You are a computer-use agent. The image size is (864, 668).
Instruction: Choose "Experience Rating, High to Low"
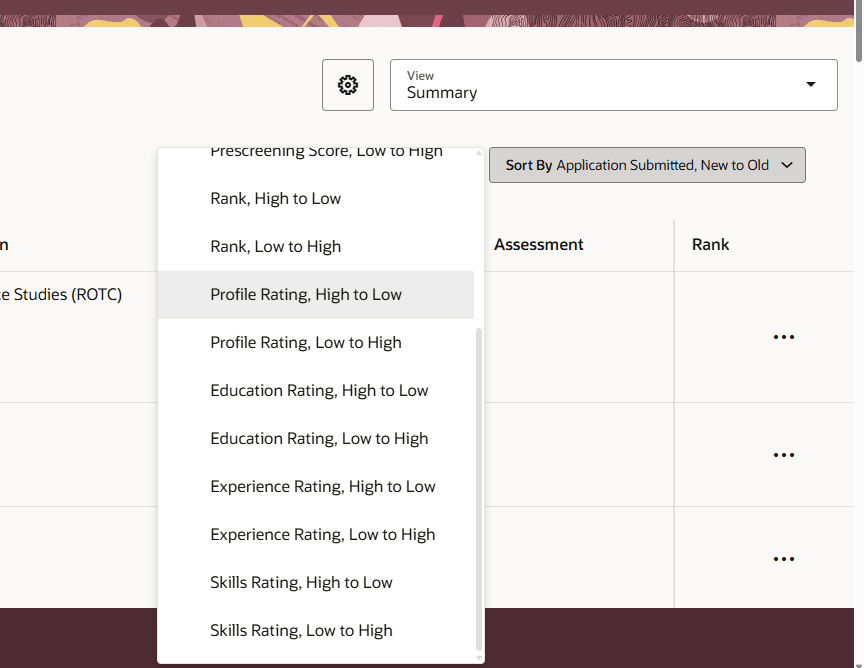pyautogui.click(x=322, y=486)
